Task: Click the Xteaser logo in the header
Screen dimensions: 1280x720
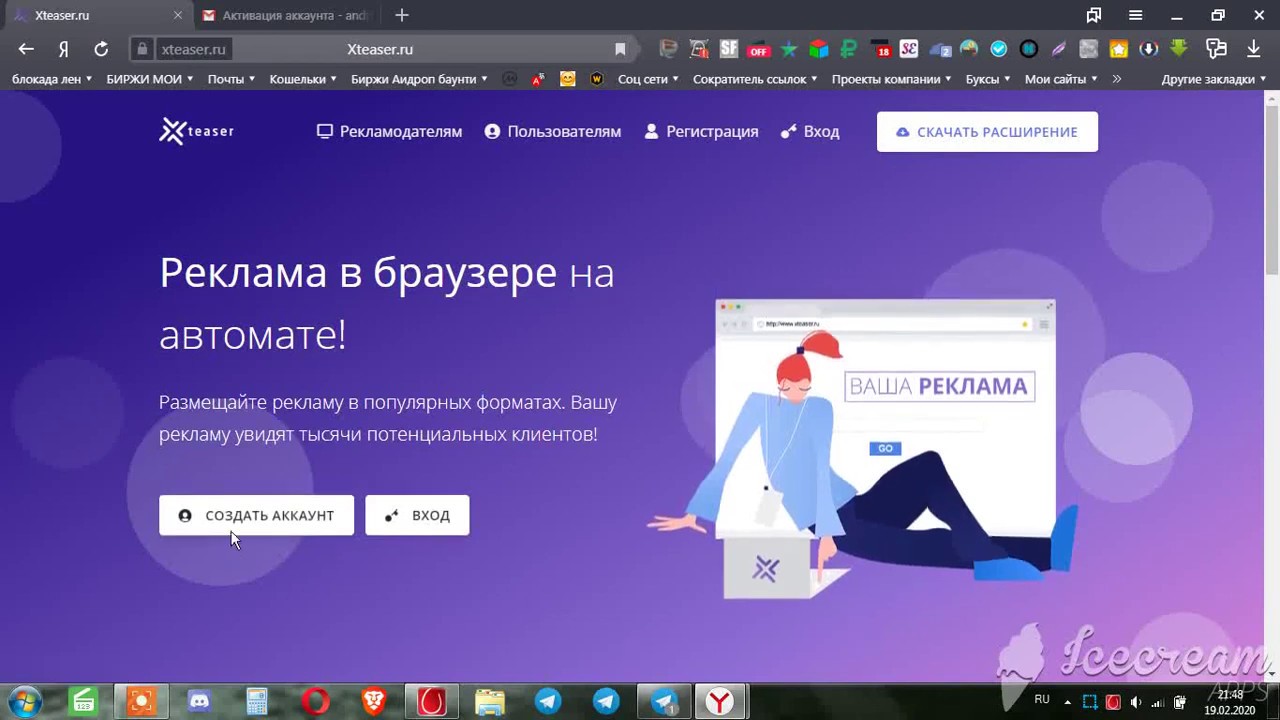Action: (x=196, y=131)
